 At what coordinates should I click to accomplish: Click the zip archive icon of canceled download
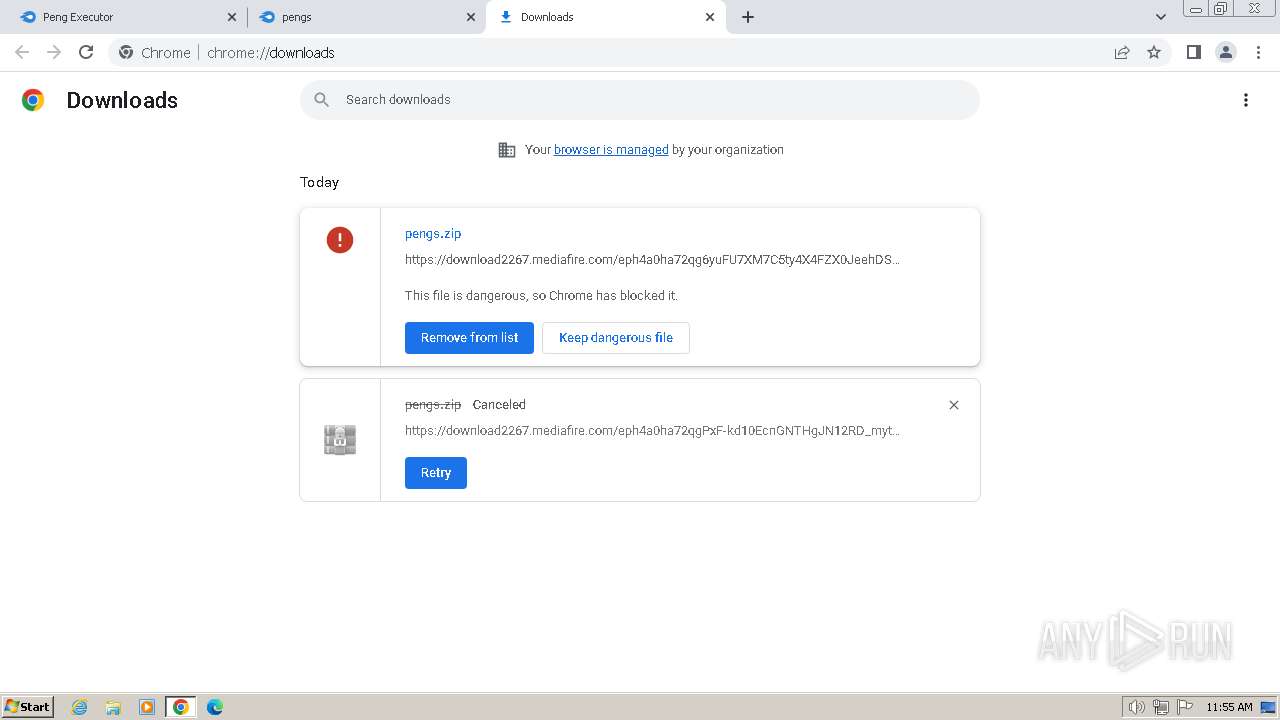click(340, 440)
